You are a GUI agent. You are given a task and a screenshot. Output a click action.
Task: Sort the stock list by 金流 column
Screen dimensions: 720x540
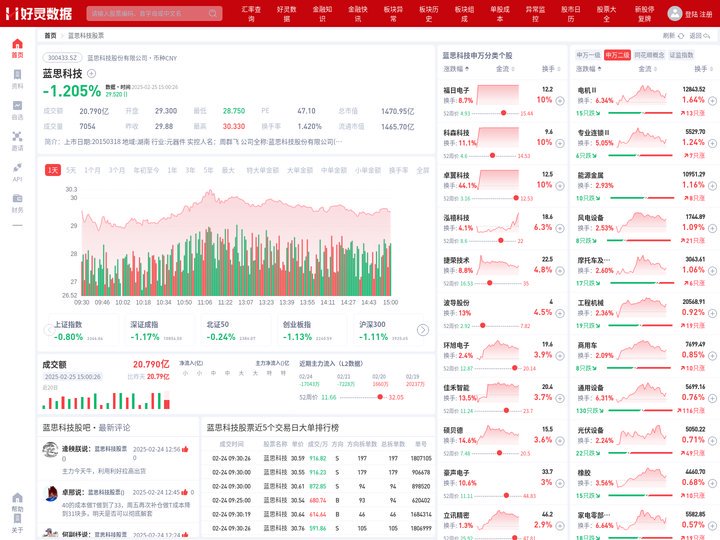(x=504, y=69)
